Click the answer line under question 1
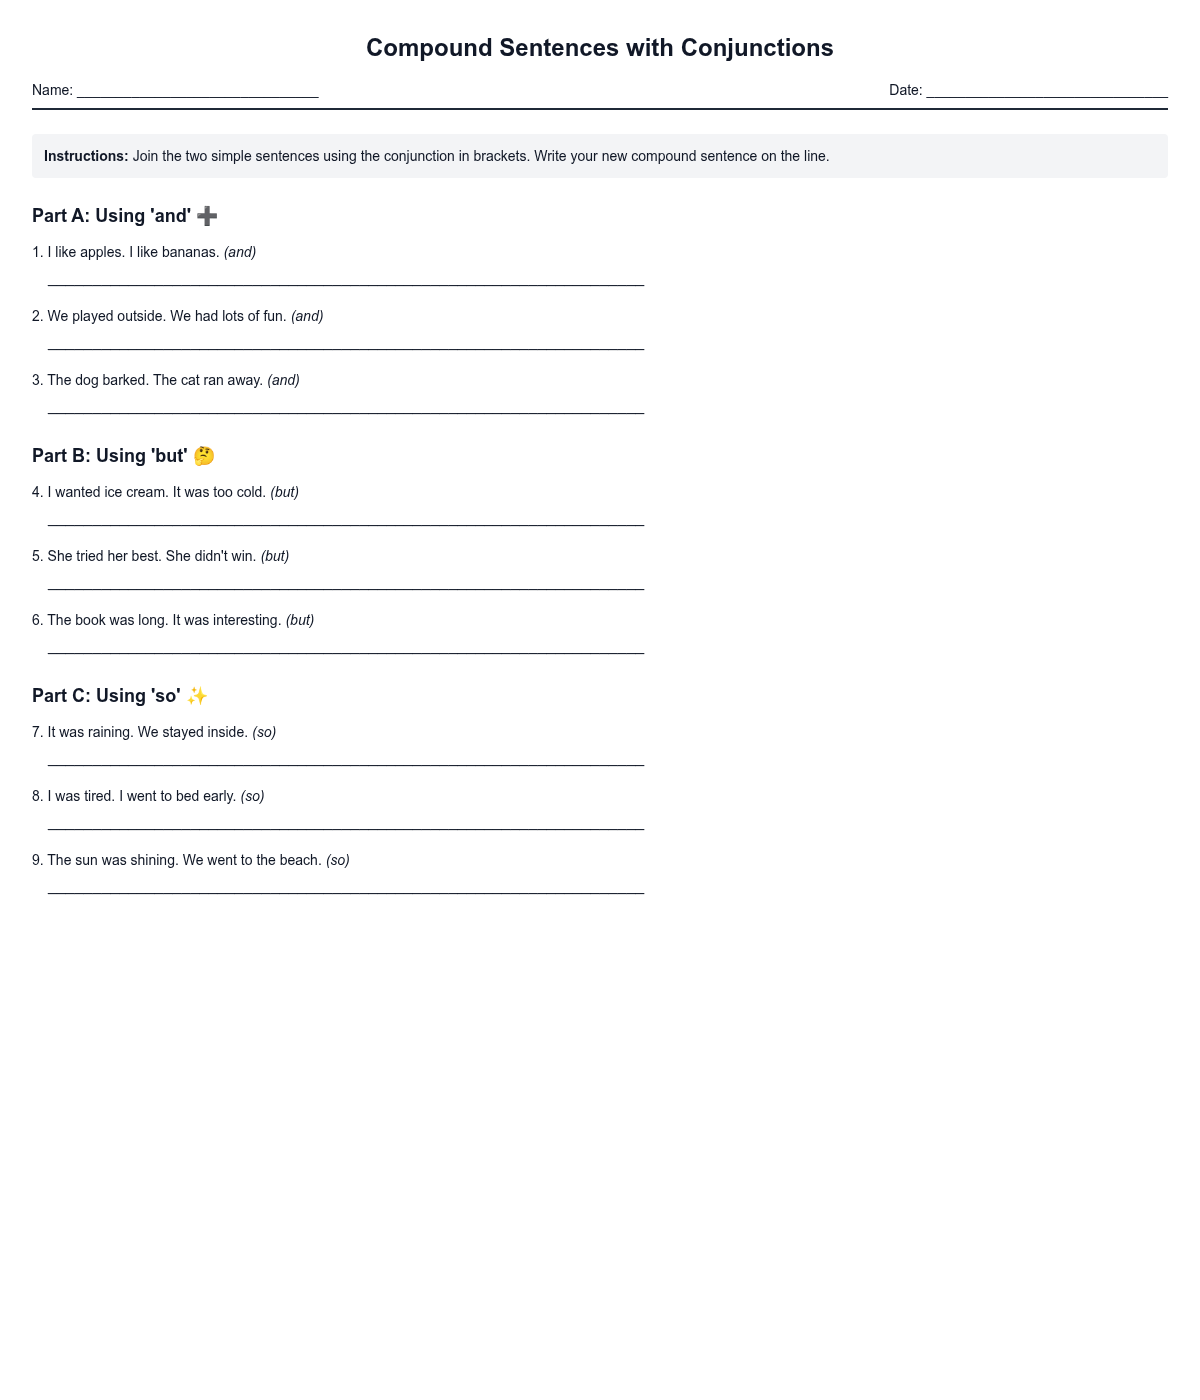Viewport: 1200px width, 1400px height. tap(345, 277)
